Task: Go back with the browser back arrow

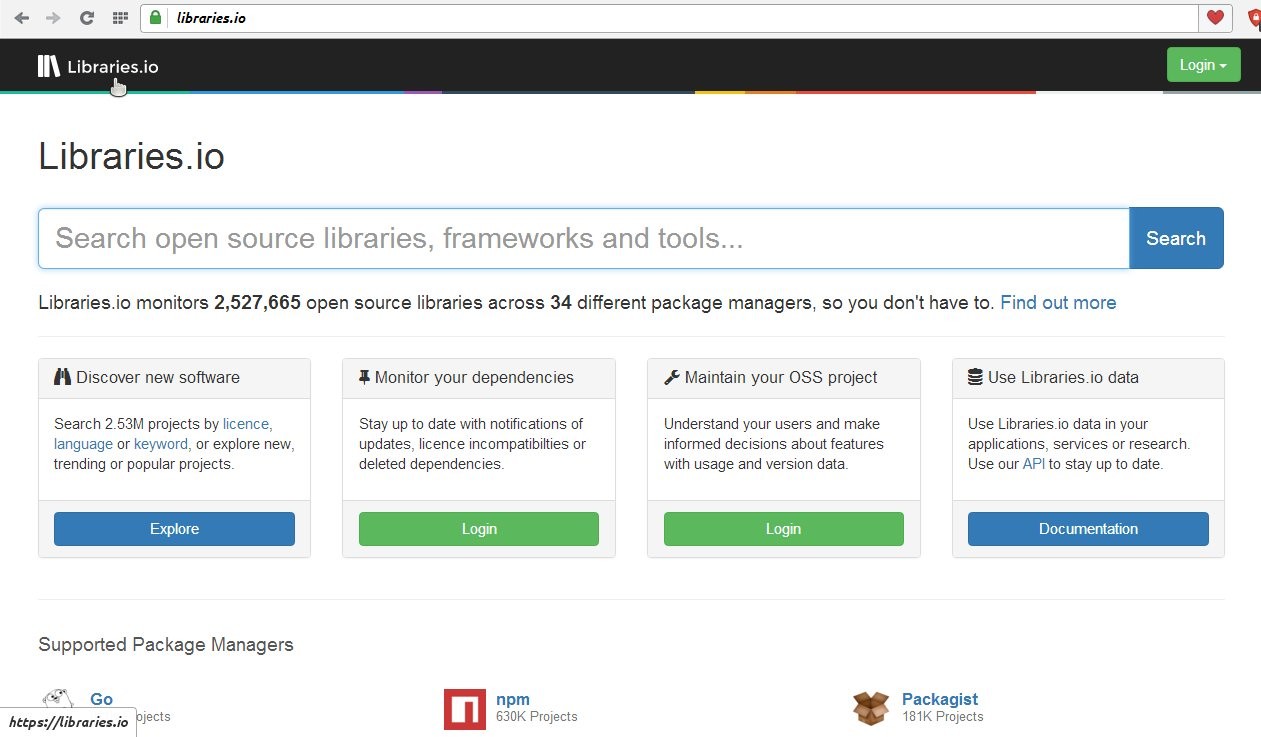Action: [x=21, y=18]
